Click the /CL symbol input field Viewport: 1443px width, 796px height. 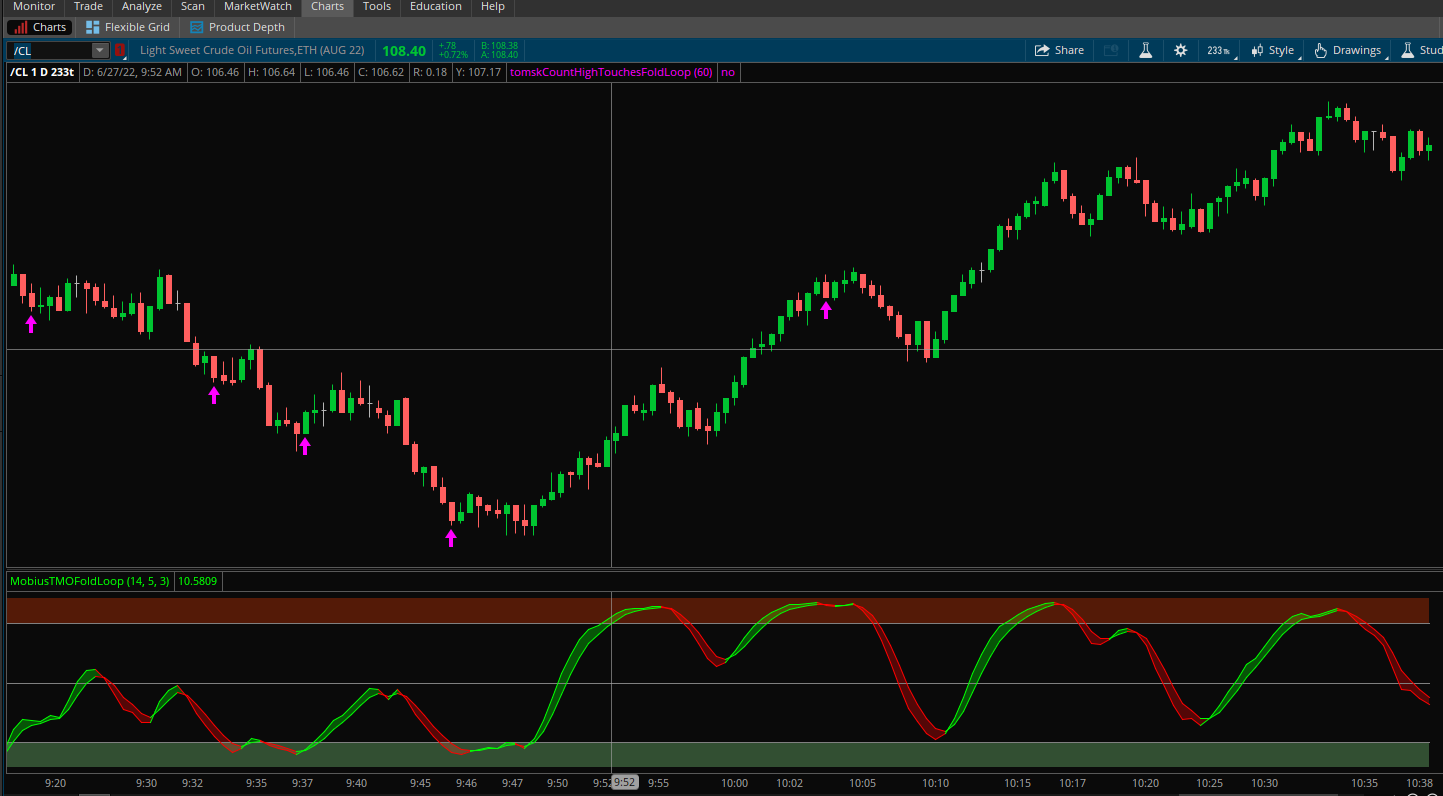[50, 50]
